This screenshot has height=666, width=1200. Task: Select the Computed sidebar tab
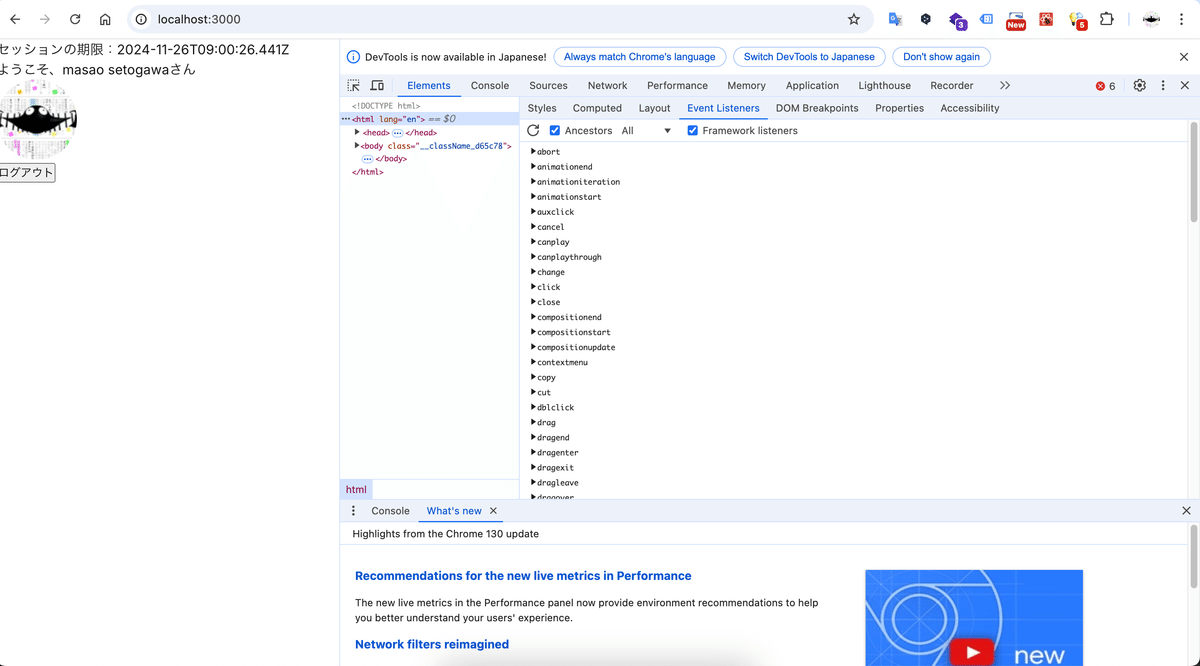(x=597, y=108)
